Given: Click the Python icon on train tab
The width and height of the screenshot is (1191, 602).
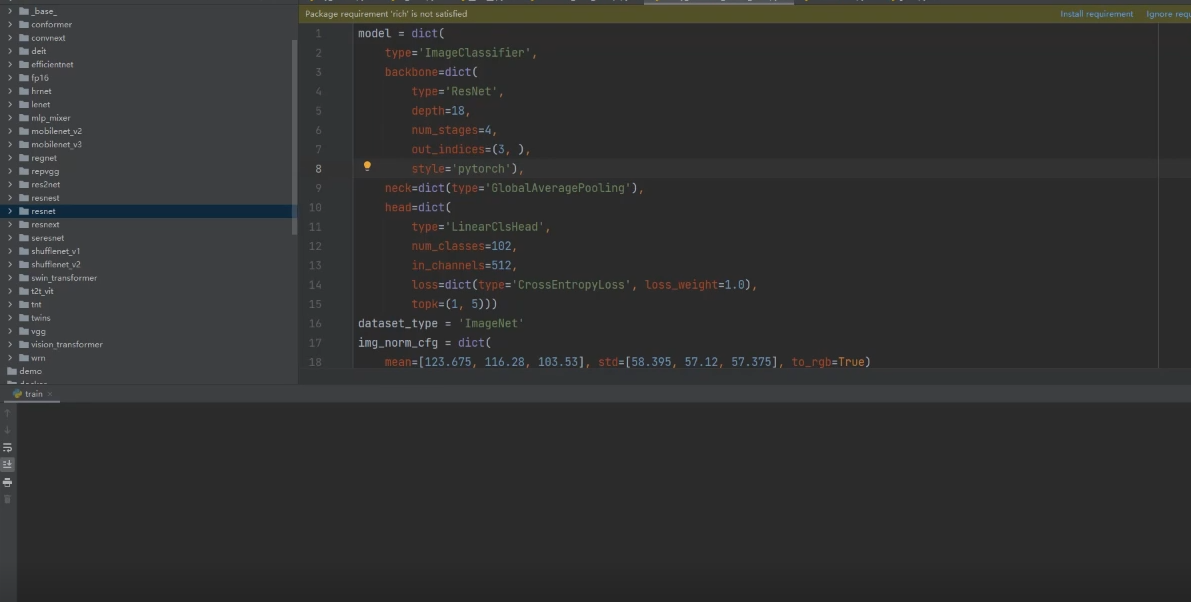Looking at the screenshot, I should (18, 394).
